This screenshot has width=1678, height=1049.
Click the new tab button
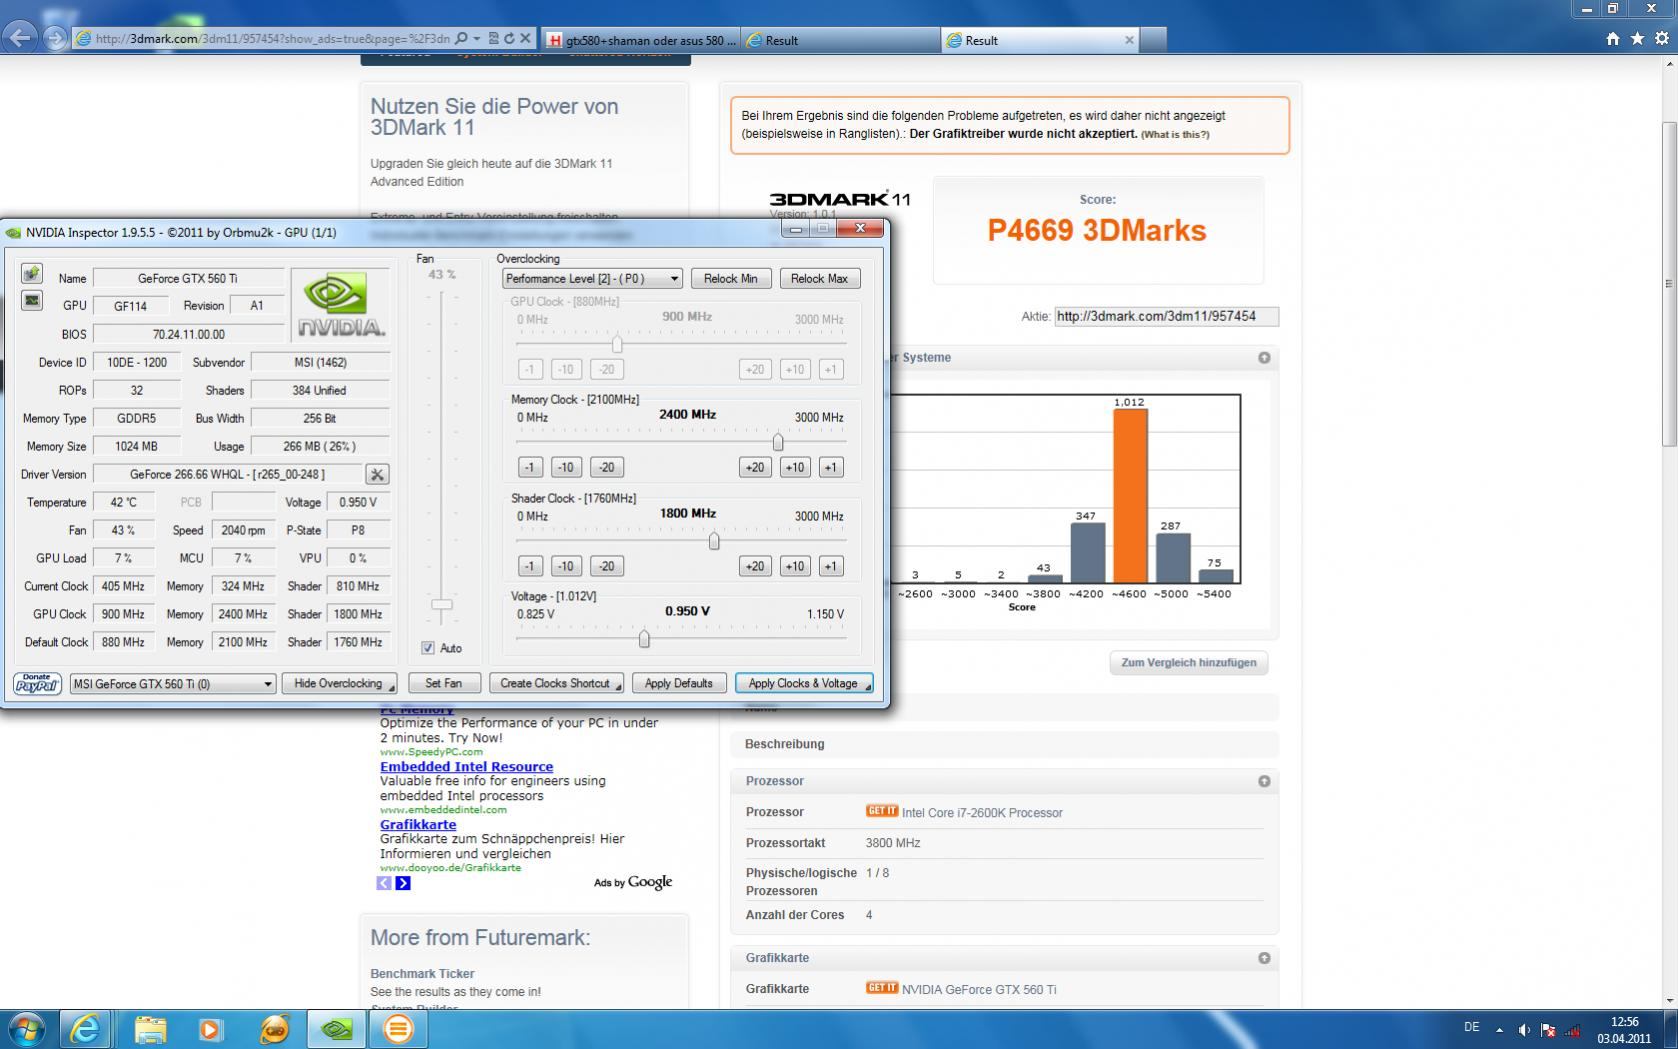1153,40
